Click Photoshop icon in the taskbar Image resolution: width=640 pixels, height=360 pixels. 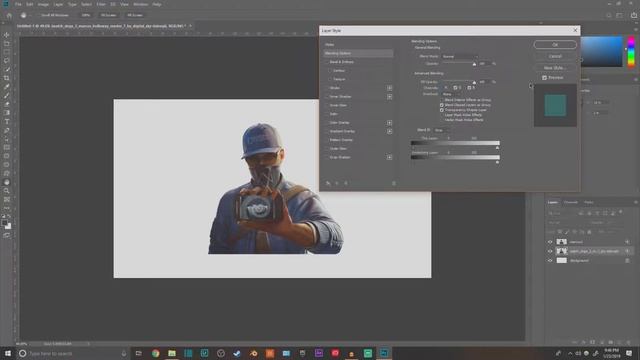coord(384,353)
